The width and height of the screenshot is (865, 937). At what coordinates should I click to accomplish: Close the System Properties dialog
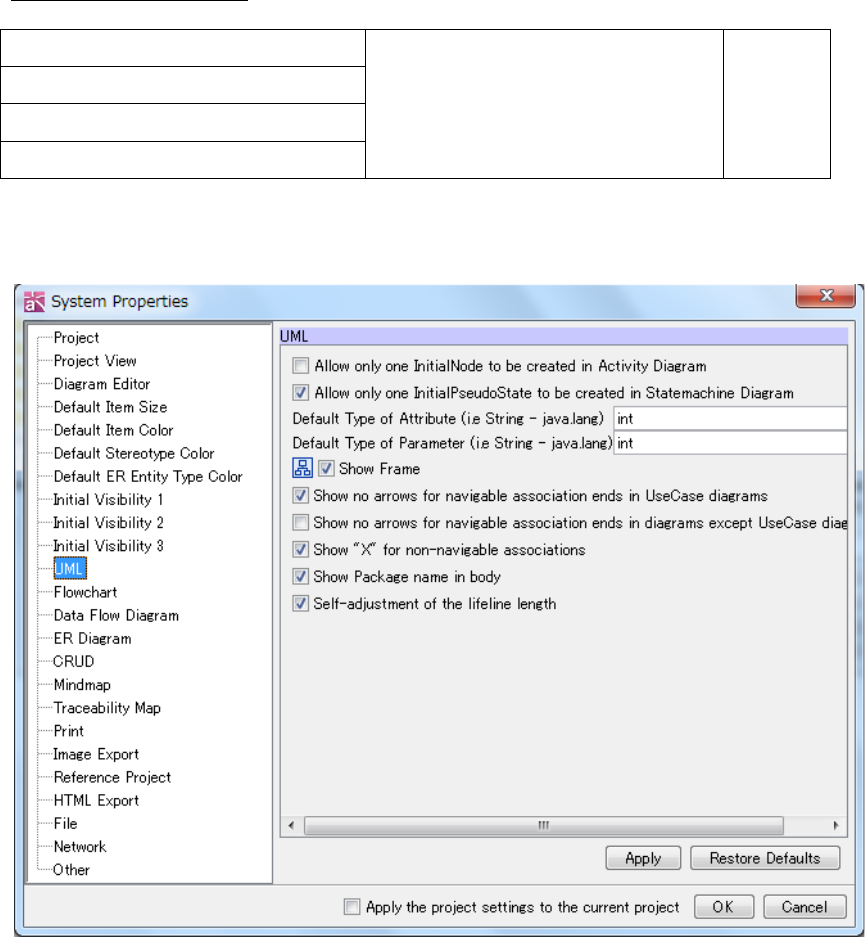coord(826,295)
